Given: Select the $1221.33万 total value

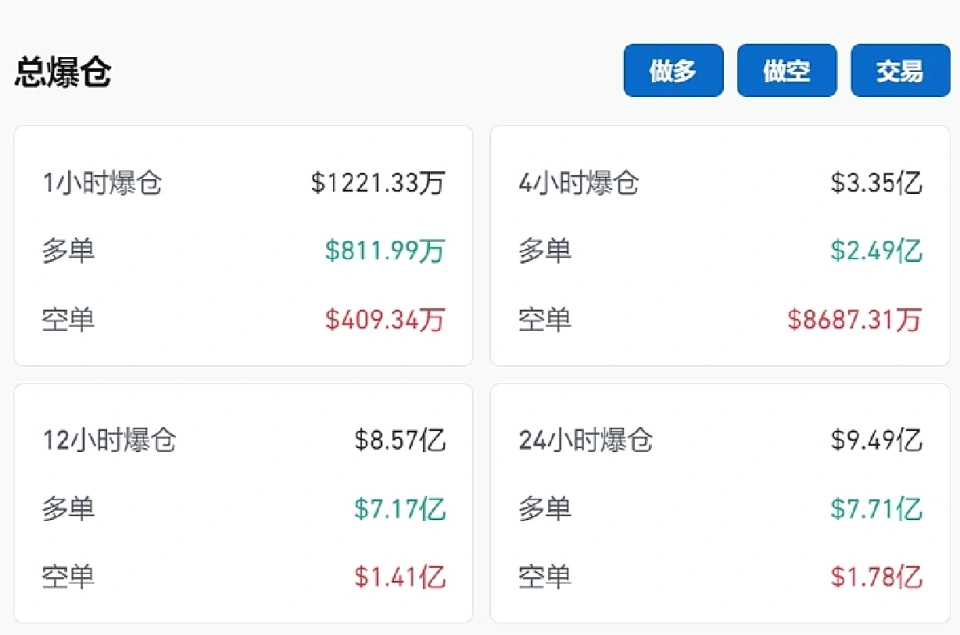Looking at the screenshot, I should pyautogui.click(x=378, y=183).
